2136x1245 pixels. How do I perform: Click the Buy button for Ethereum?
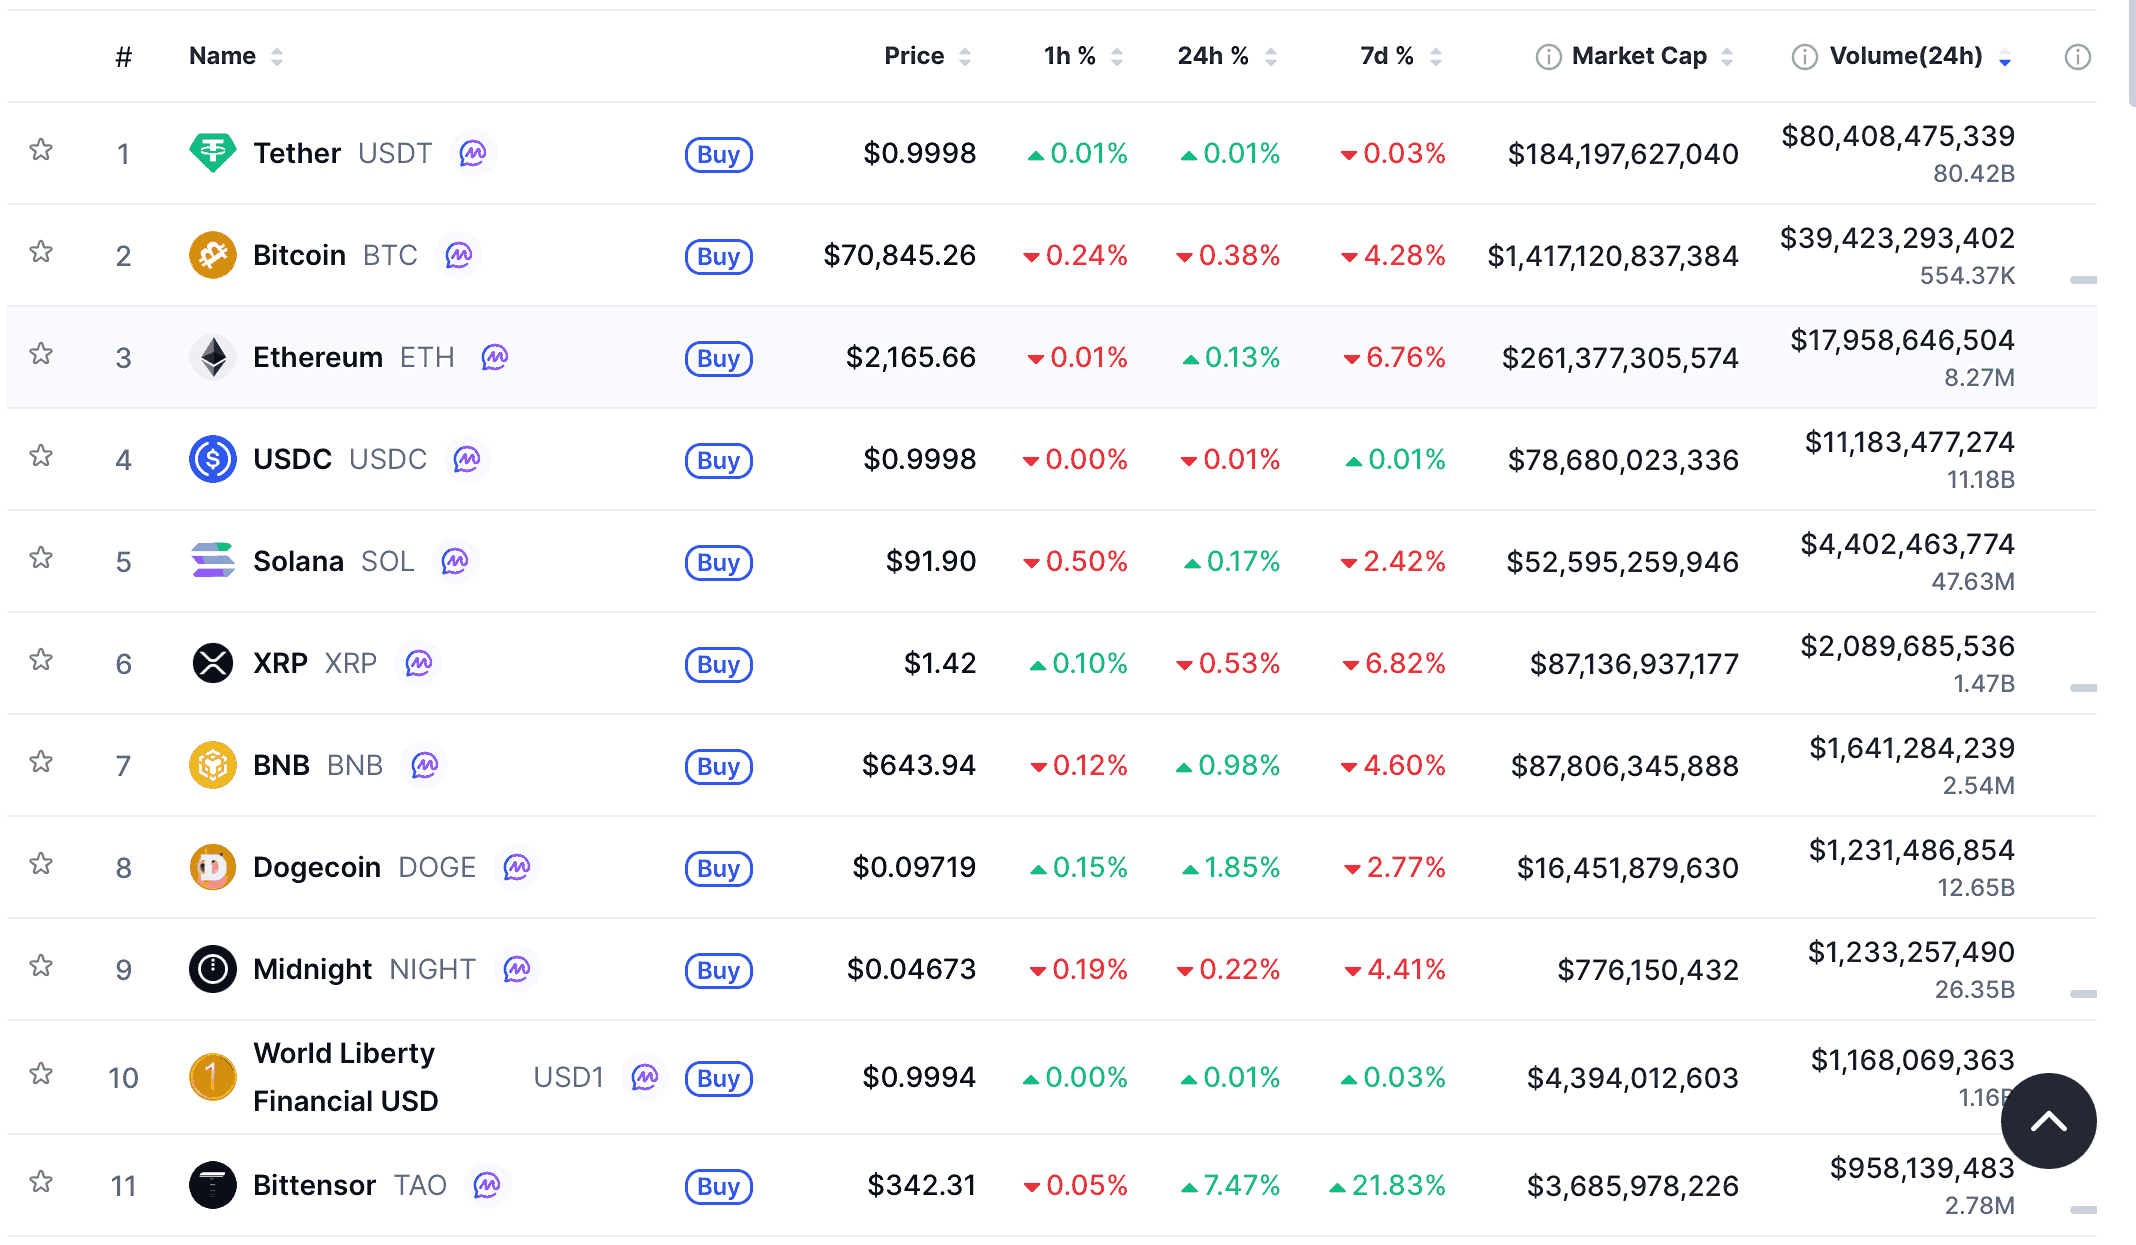[718, 359]
